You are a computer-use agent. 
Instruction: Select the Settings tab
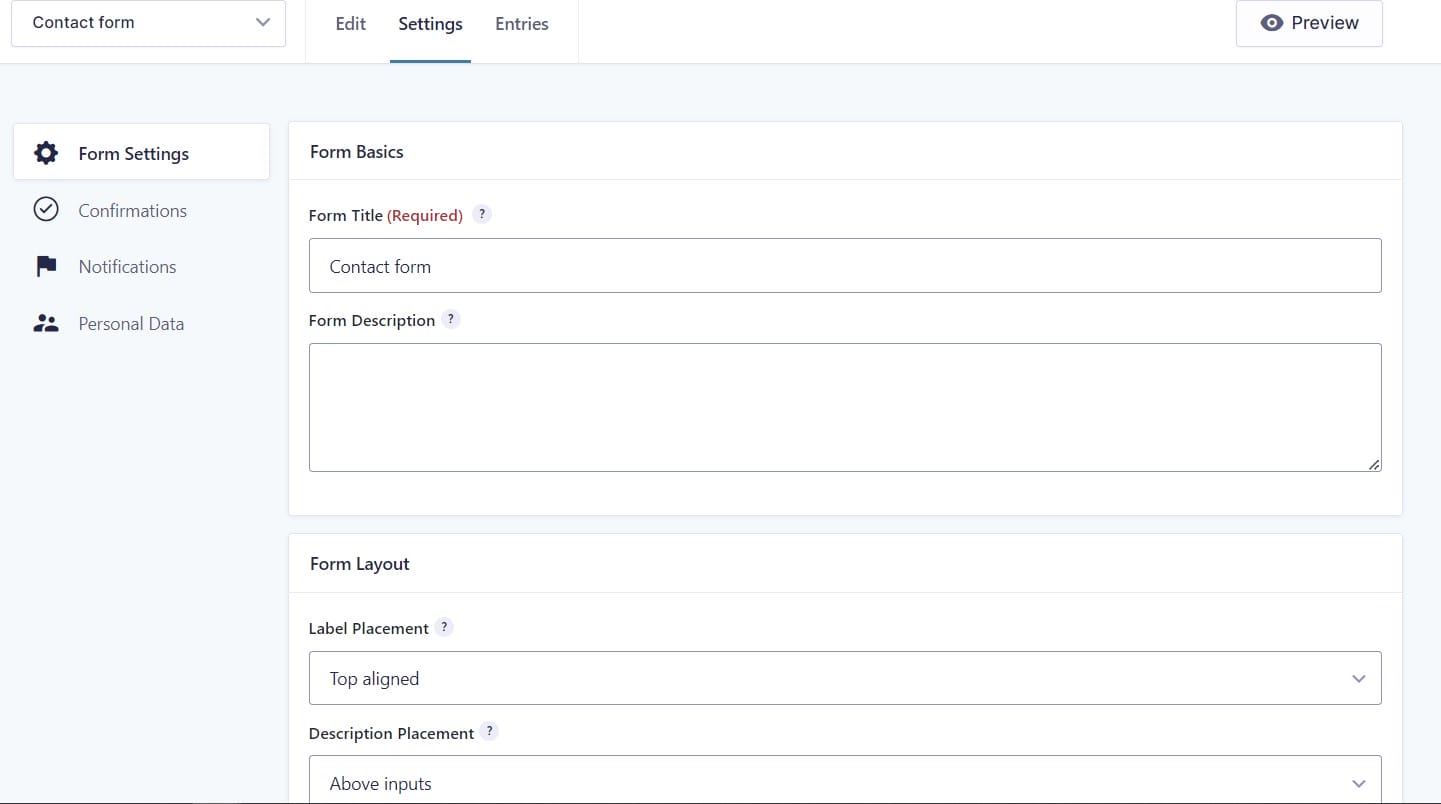coord(430,24)
